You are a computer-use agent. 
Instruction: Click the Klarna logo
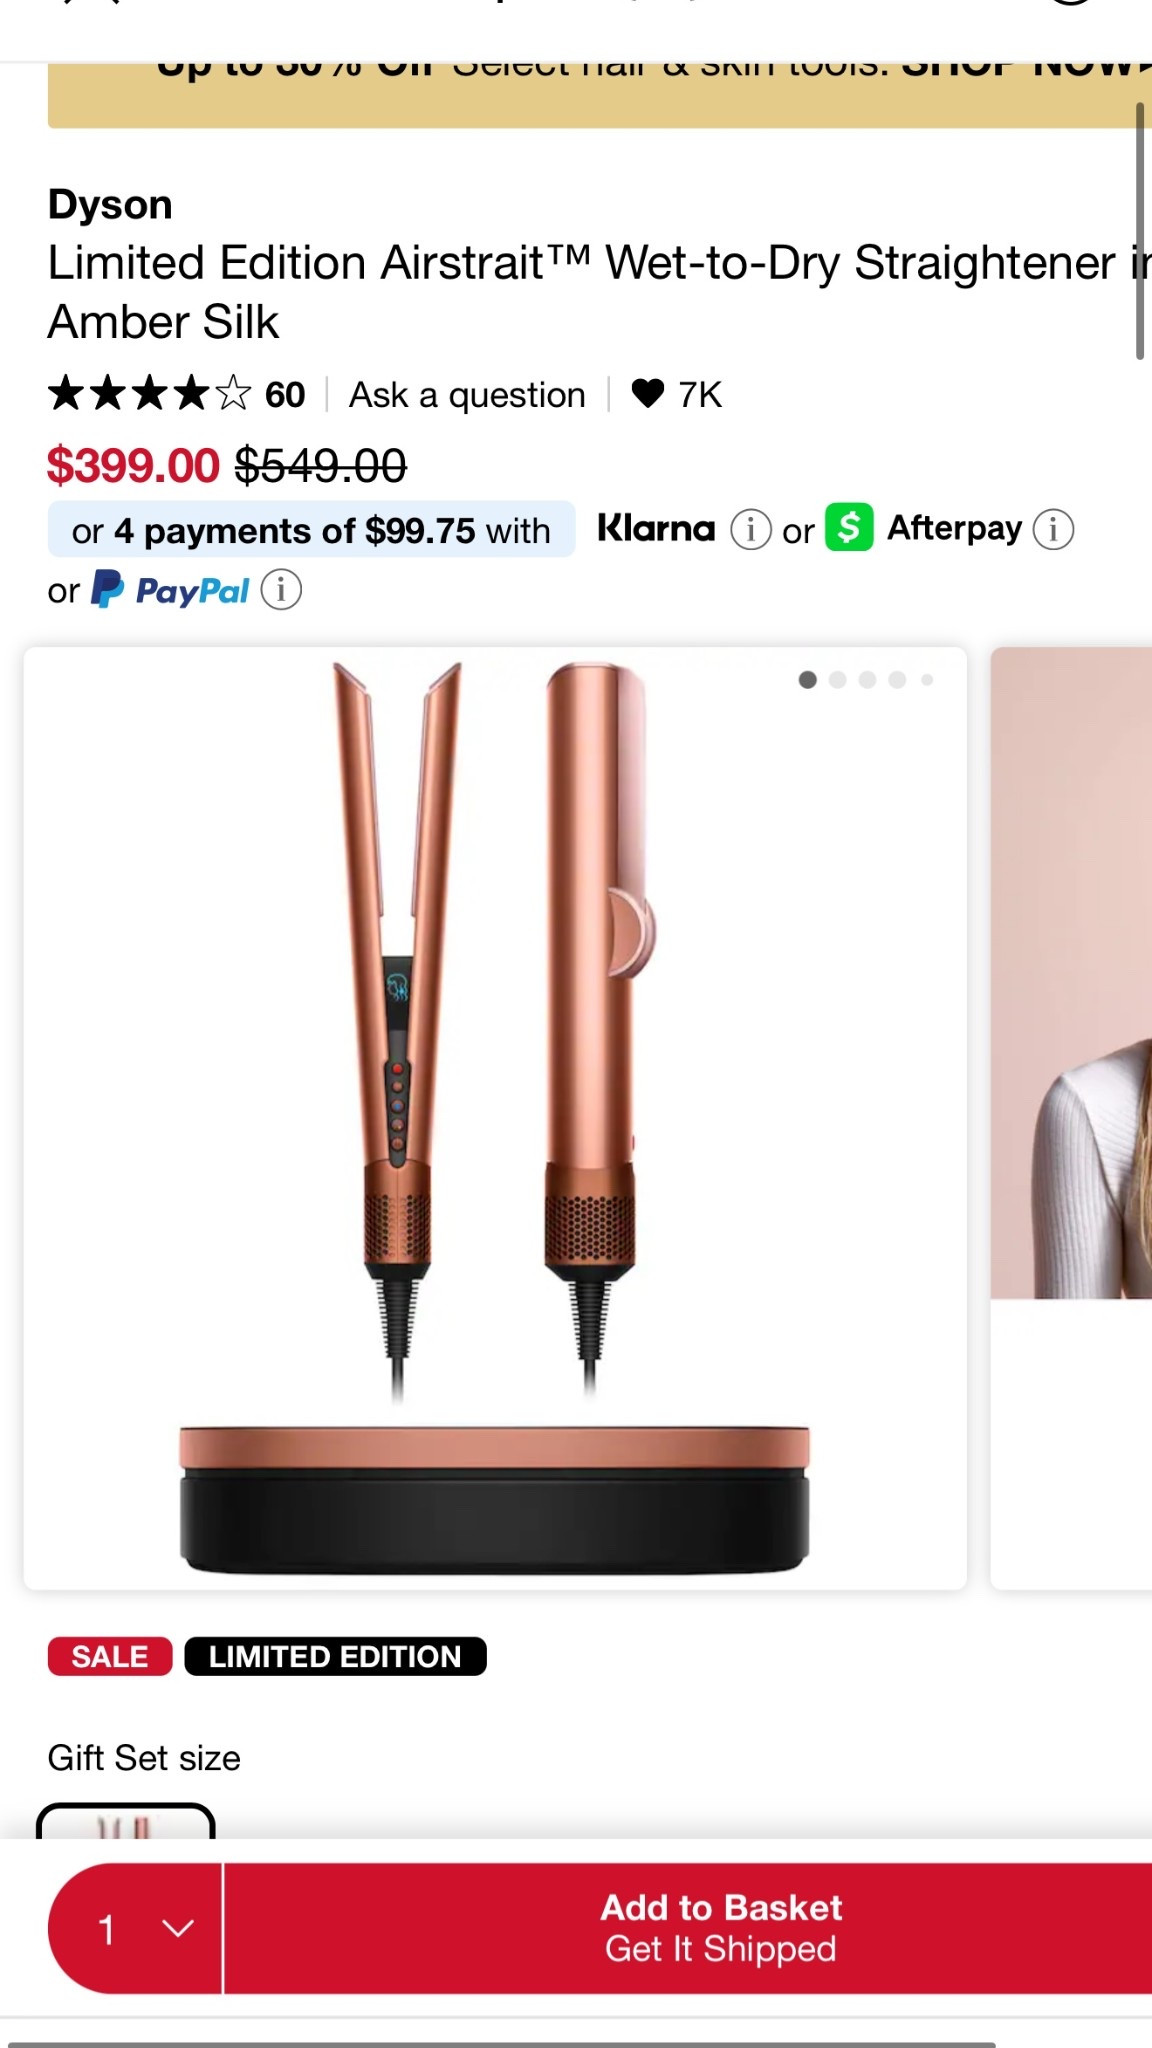click(656, 528)
